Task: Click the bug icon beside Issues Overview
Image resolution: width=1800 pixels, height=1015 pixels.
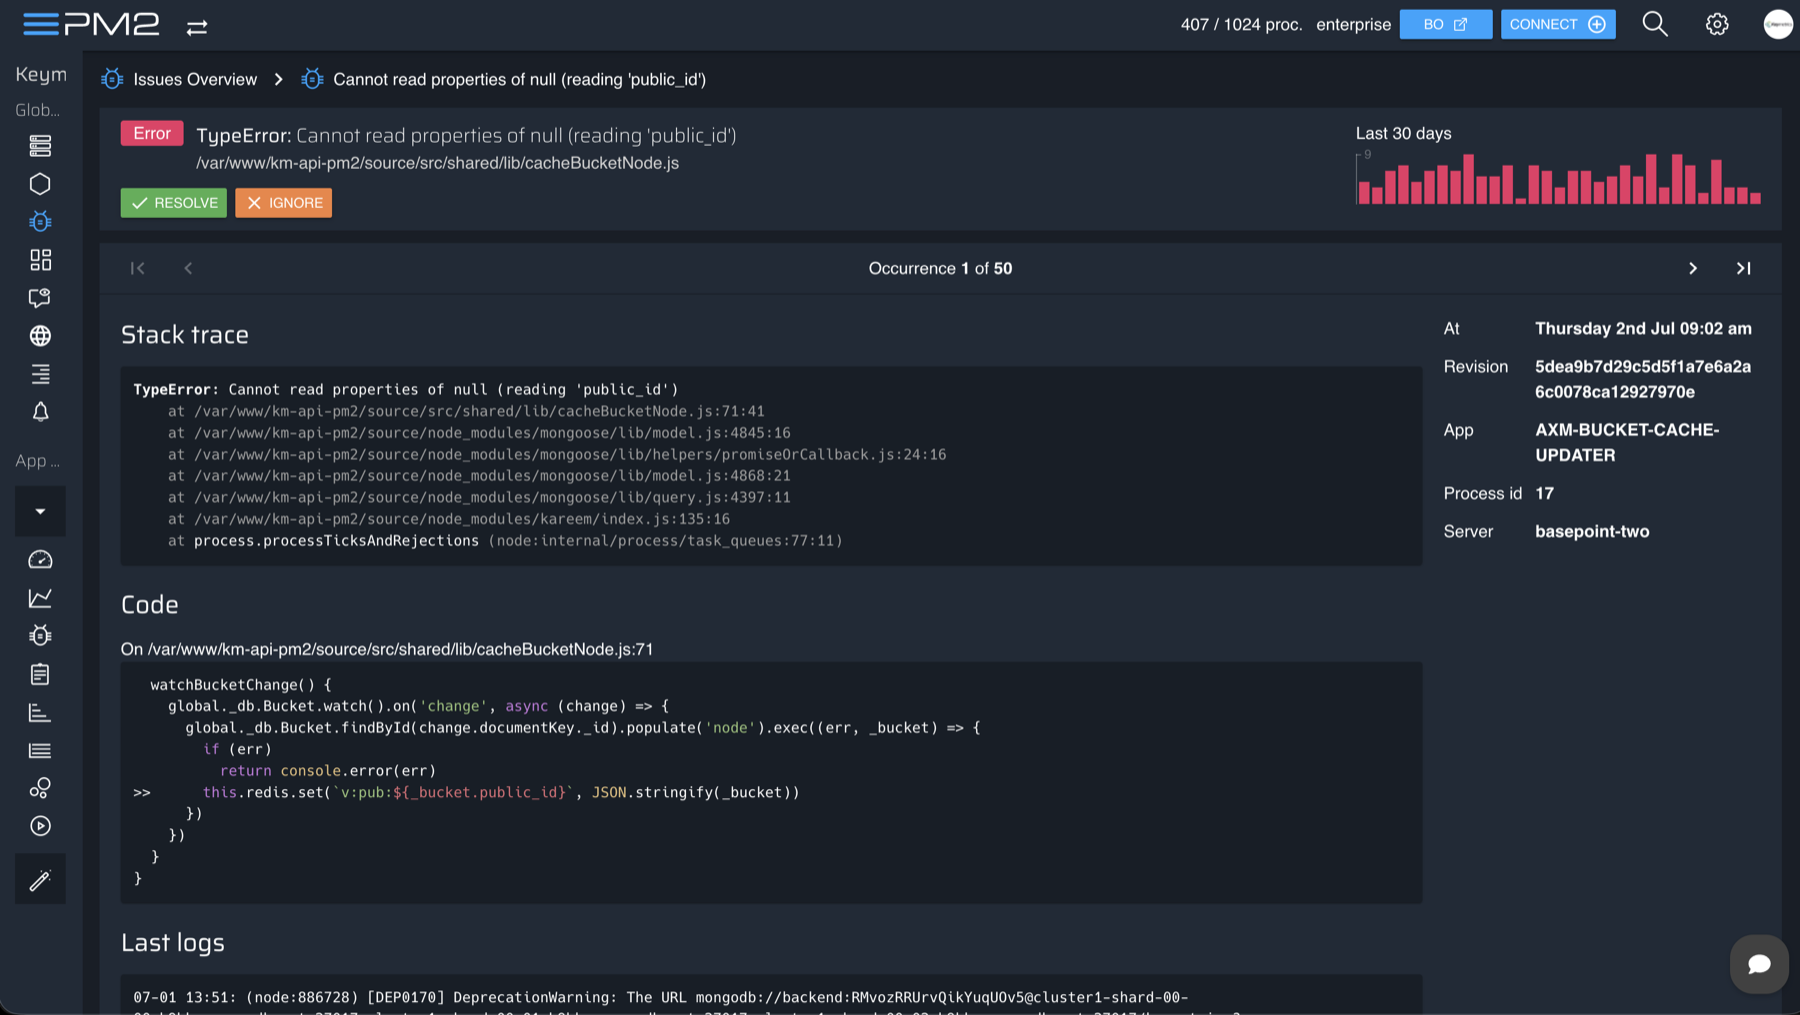Action: coord(113,79)
